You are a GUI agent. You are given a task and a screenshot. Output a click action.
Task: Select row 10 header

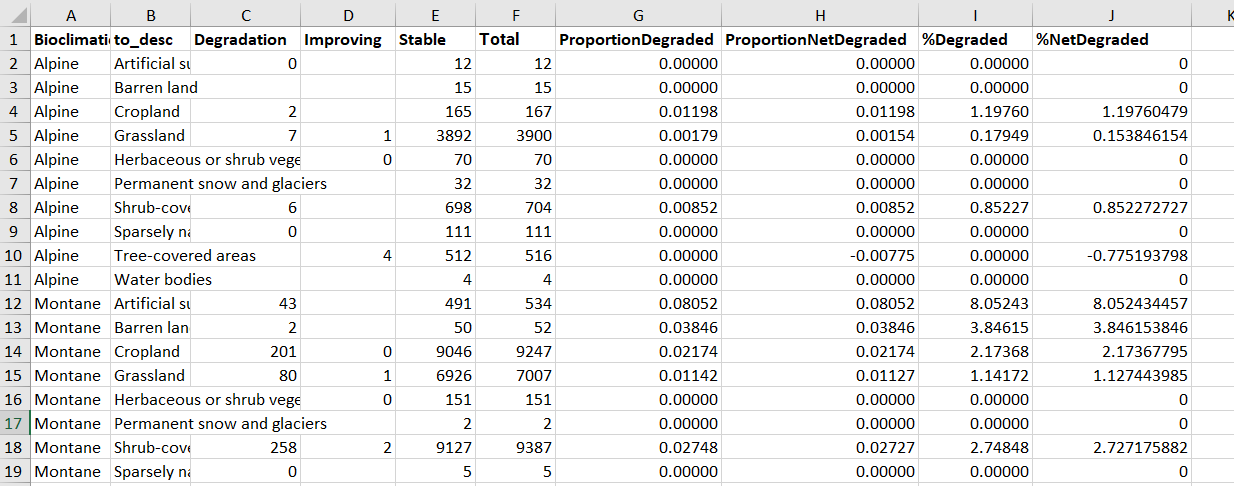click(x=15, y=255)
